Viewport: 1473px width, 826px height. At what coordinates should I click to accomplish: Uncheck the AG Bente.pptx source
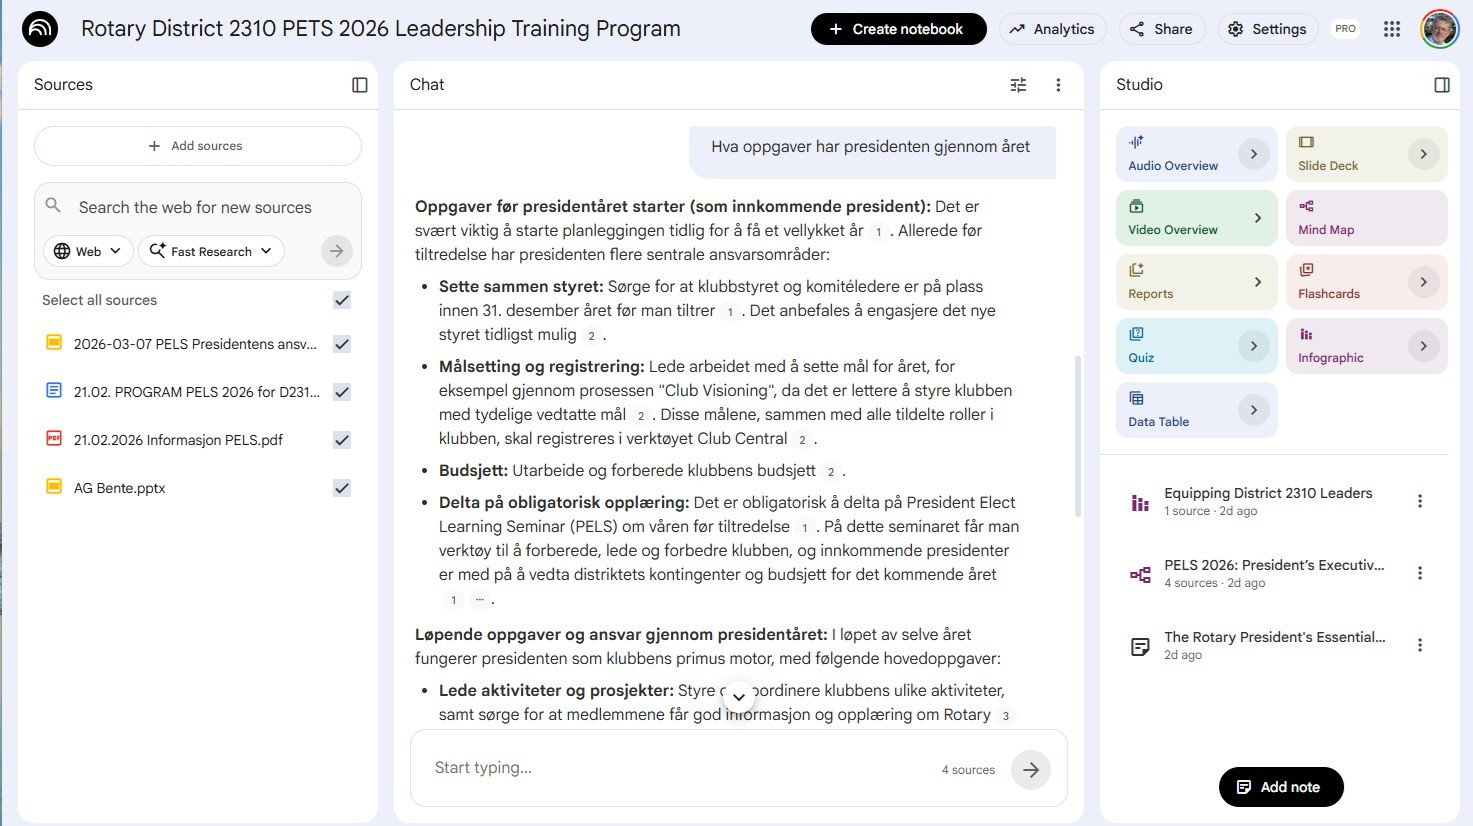click(342, 488)
